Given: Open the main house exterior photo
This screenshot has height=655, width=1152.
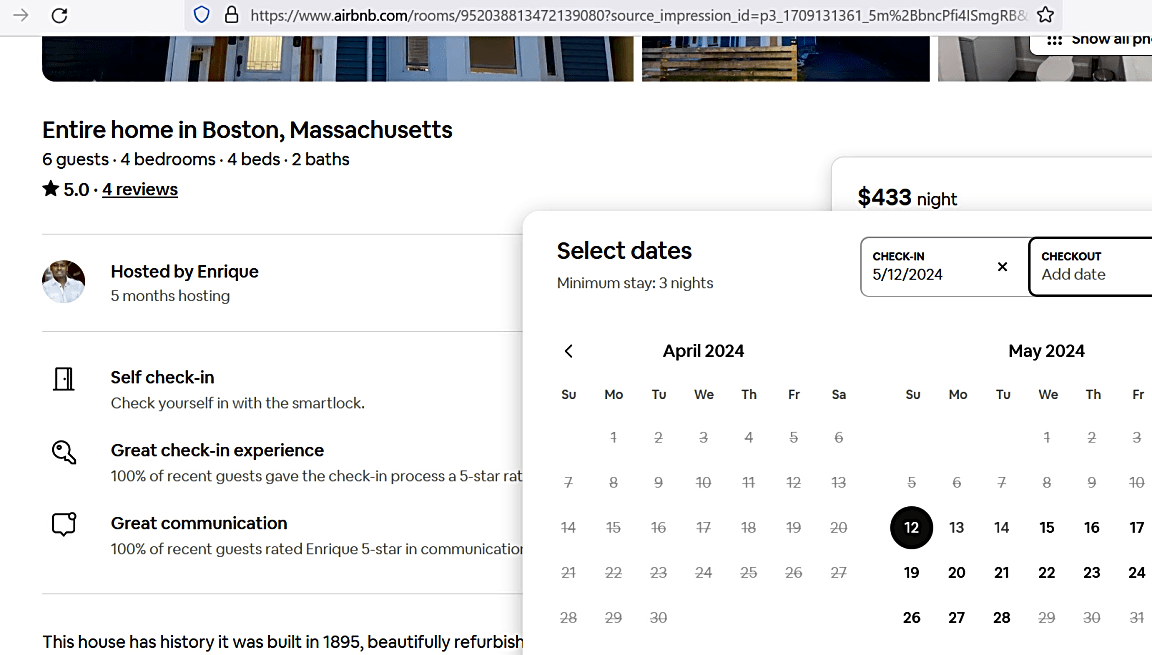Looking at the screenshot, I should point(338,58).
